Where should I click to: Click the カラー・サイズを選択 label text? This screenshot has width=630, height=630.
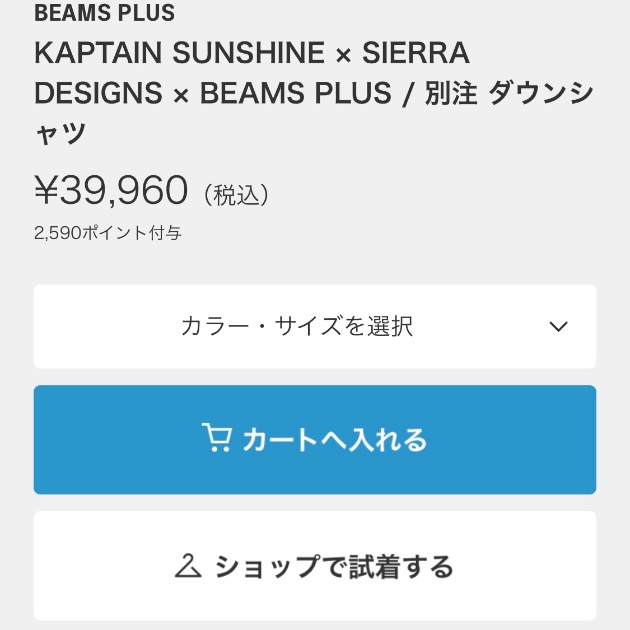(x=297, y=326)
